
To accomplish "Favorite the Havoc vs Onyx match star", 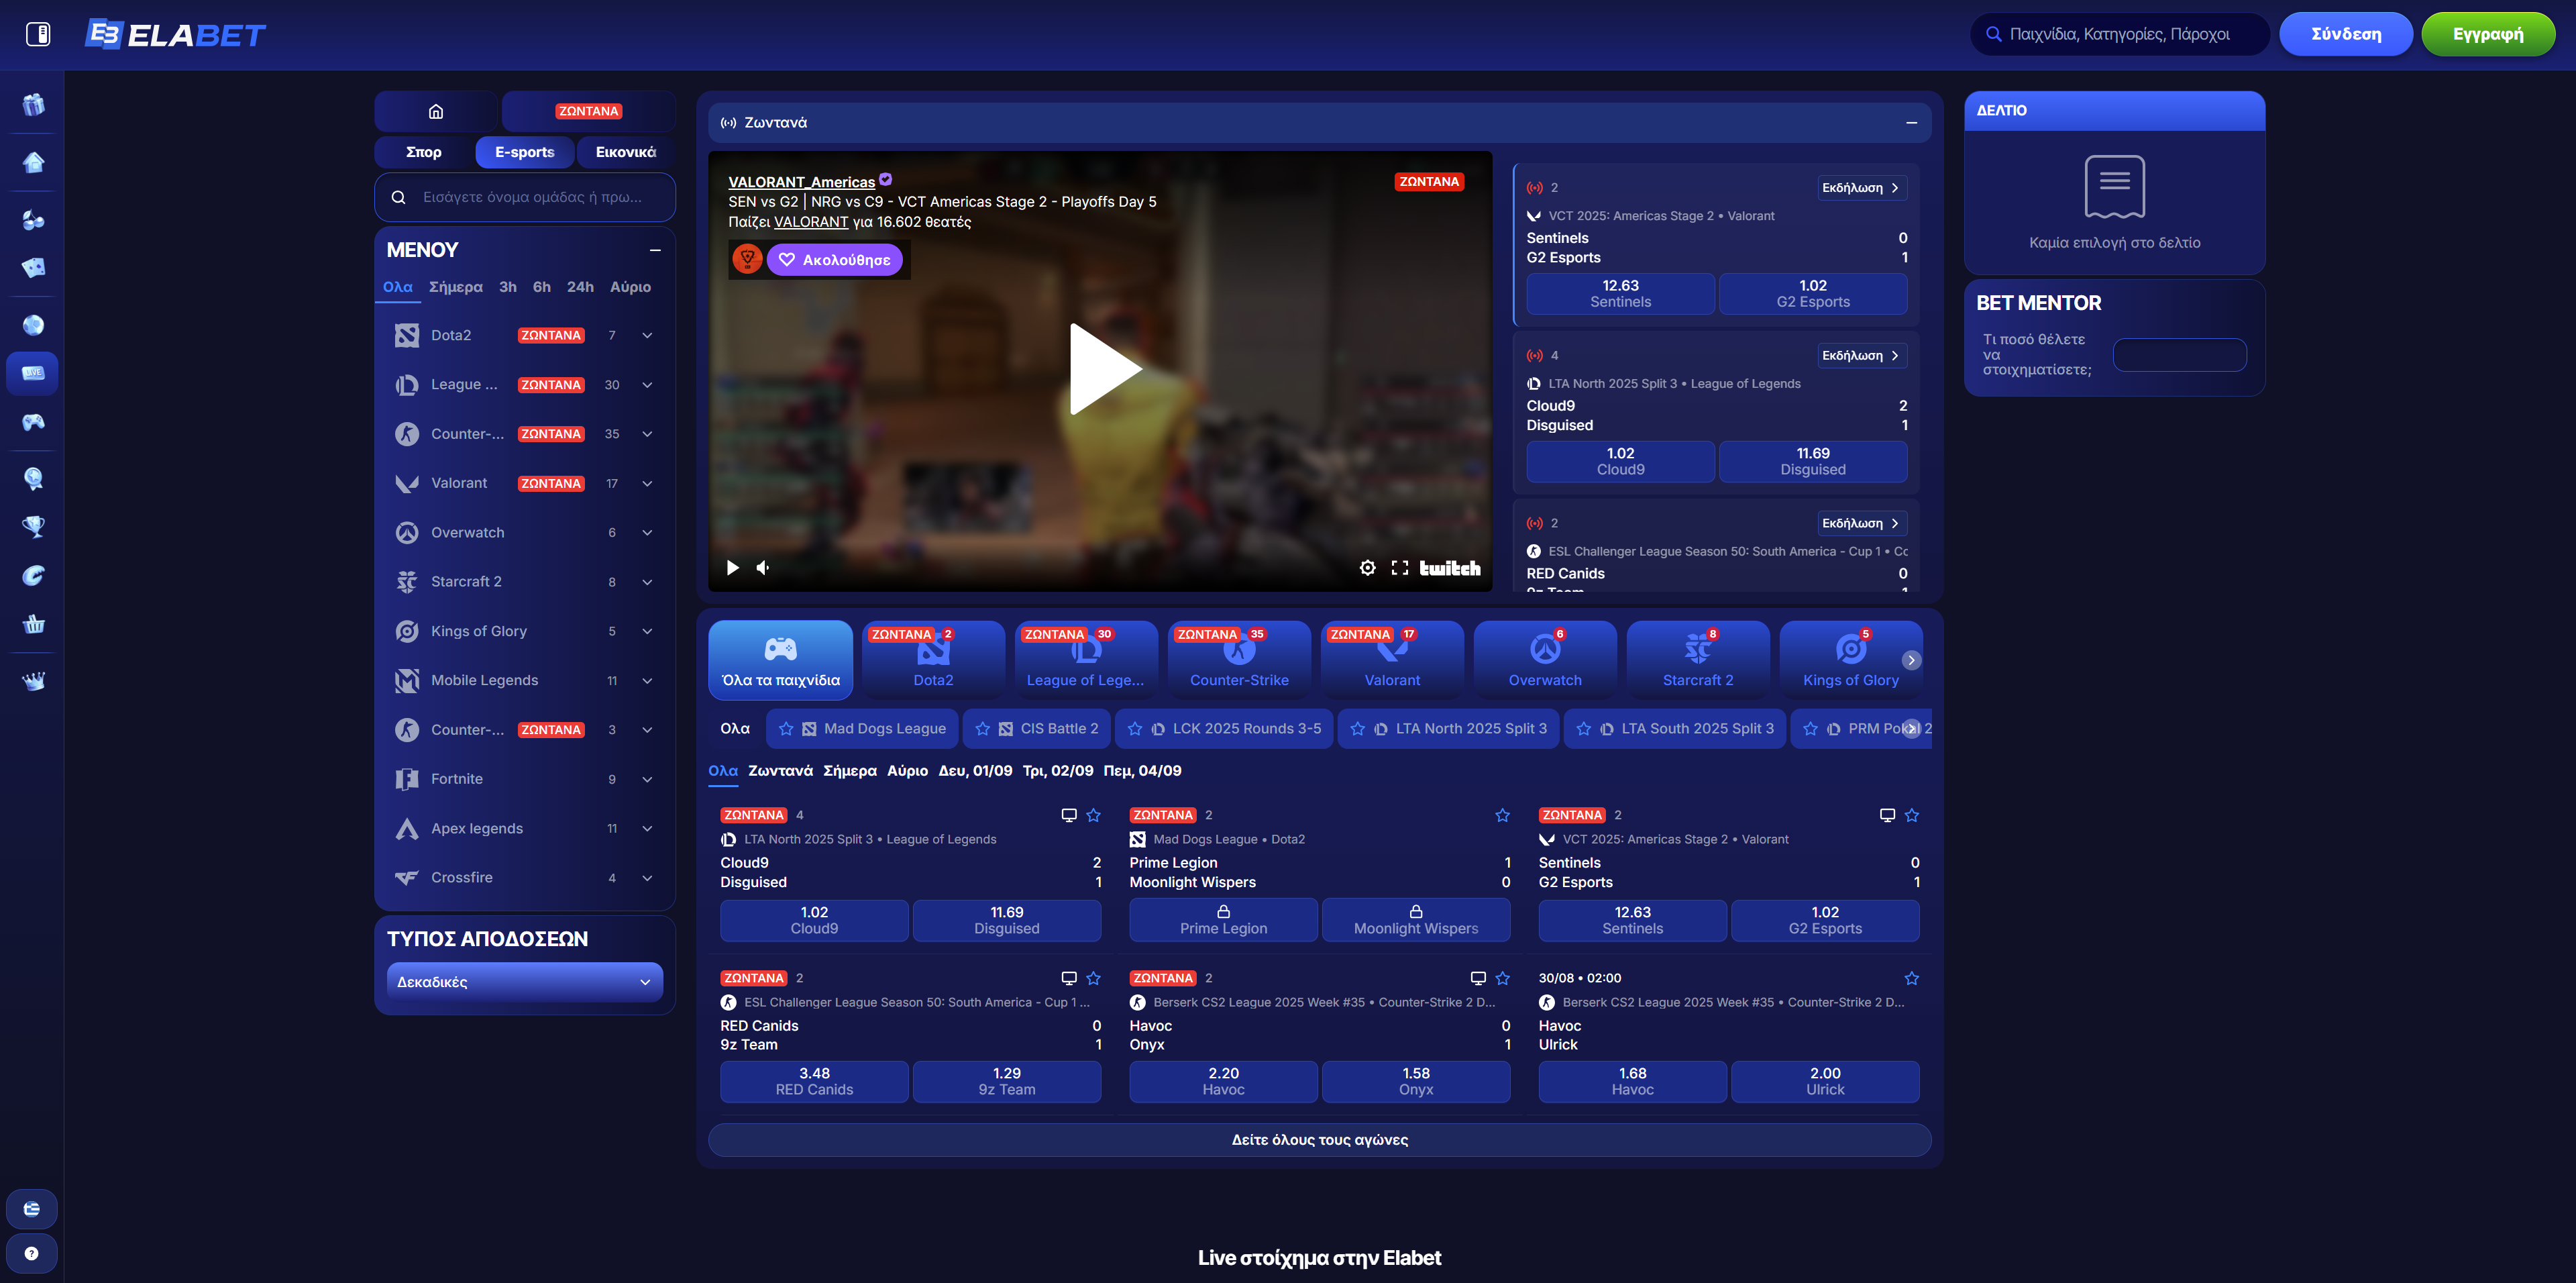I will click(x=1502, y=978).
